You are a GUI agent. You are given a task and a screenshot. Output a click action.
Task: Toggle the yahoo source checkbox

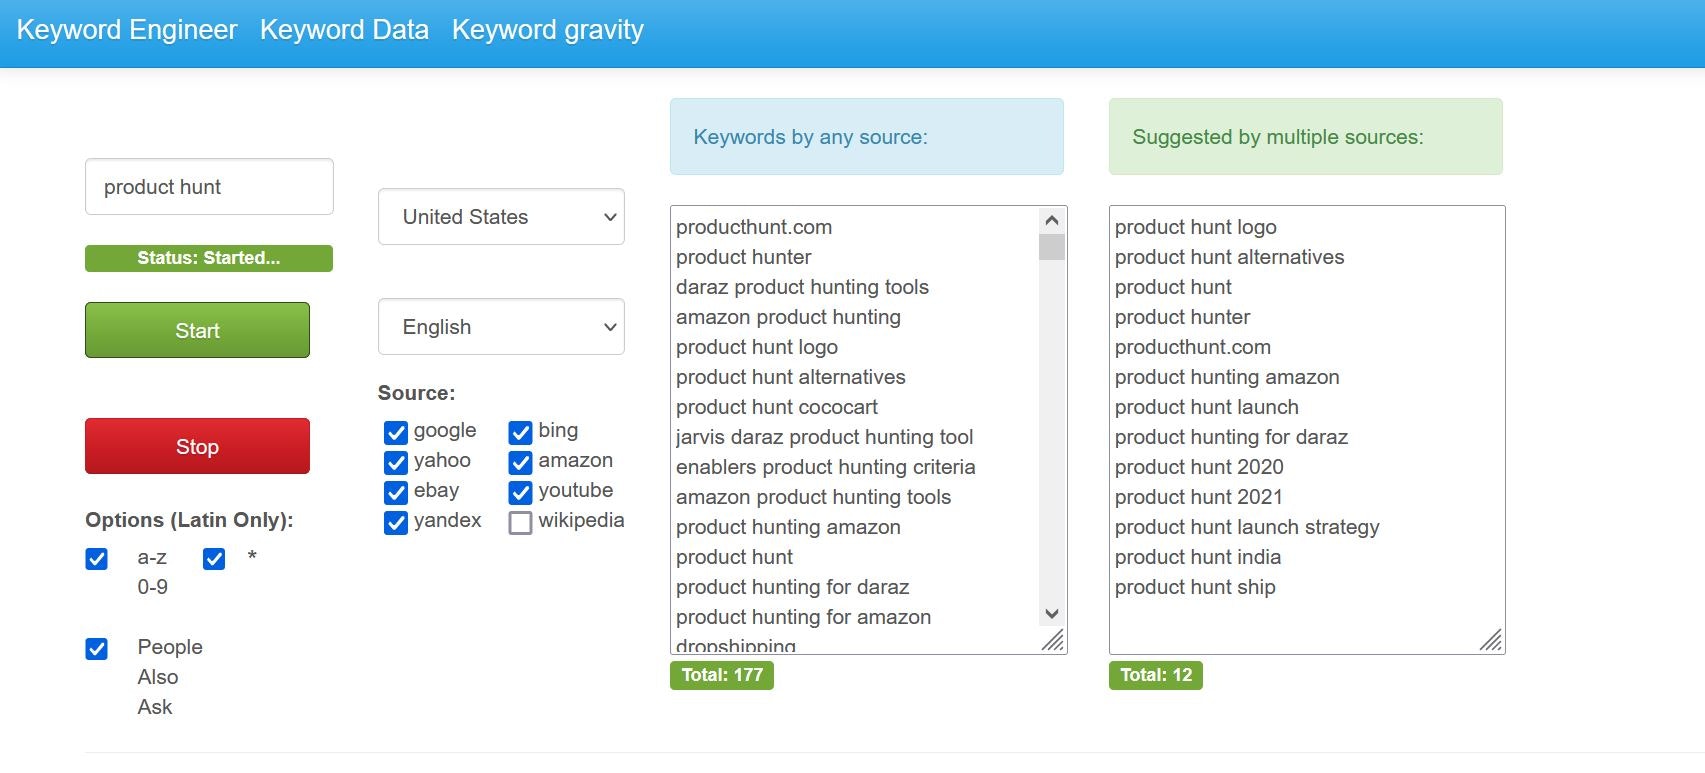coord(396,462)
